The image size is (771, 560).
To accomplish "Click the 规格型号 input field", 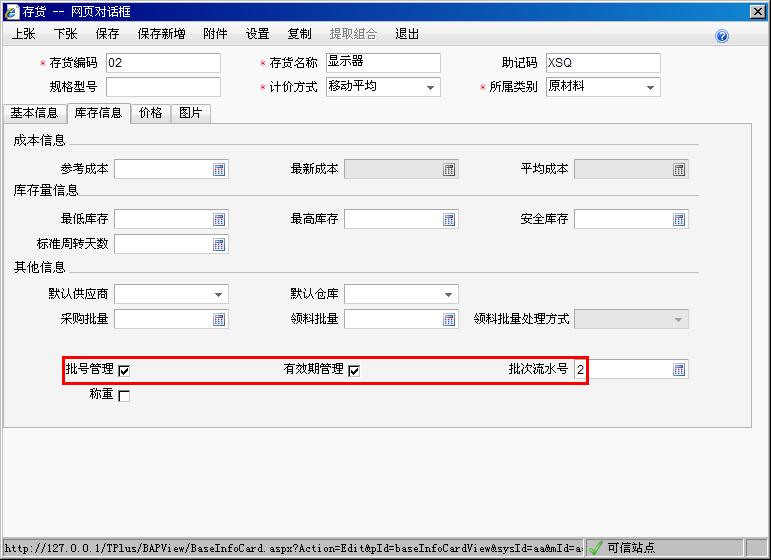I will 163,87.
